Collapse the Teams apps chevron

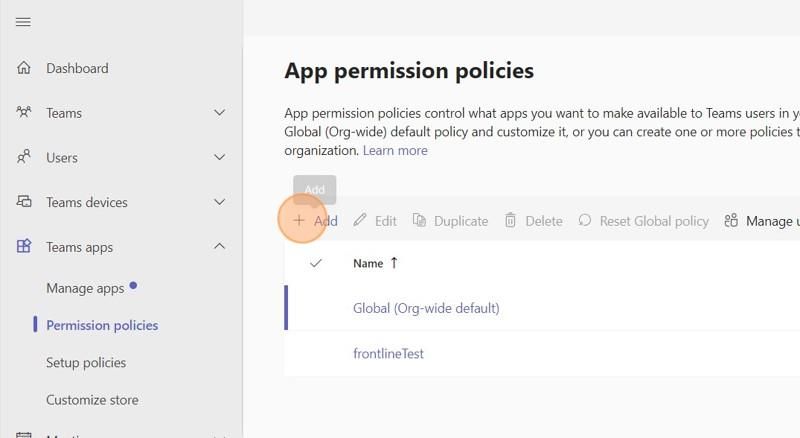(x=219, y=246)
